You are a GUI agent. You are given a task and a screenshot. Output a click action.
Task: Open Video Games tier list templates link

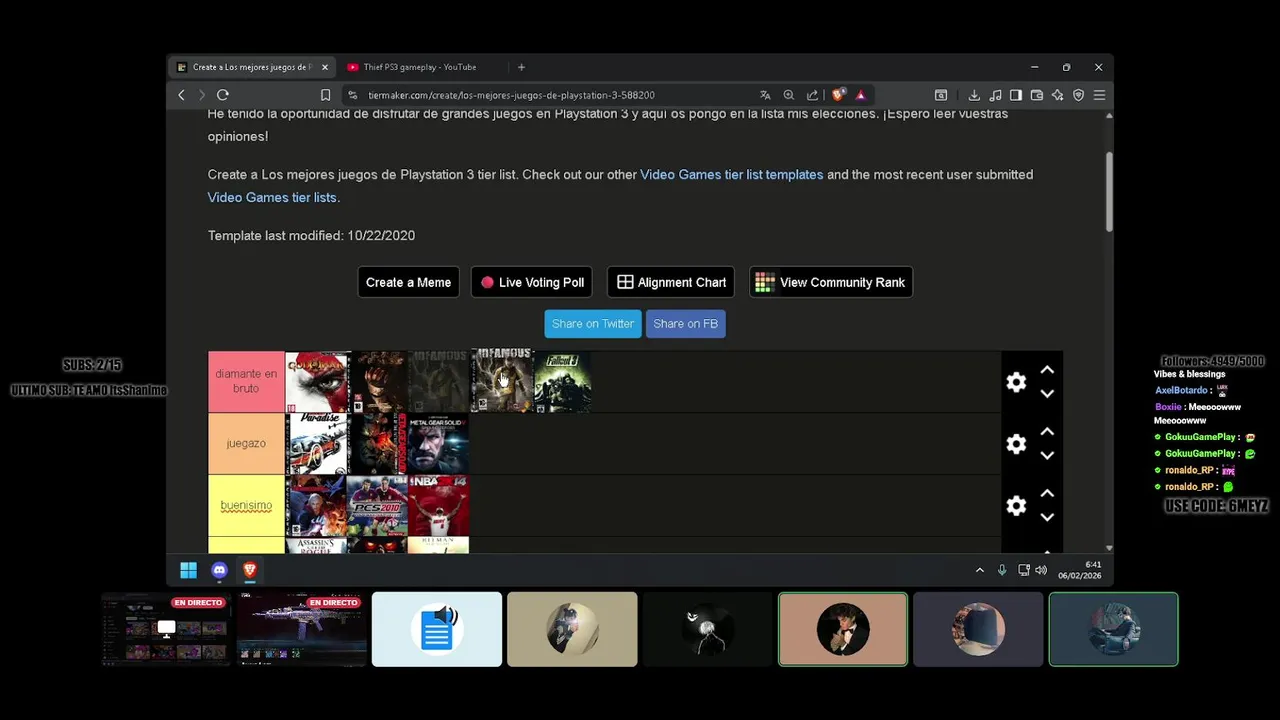[731, 174]
